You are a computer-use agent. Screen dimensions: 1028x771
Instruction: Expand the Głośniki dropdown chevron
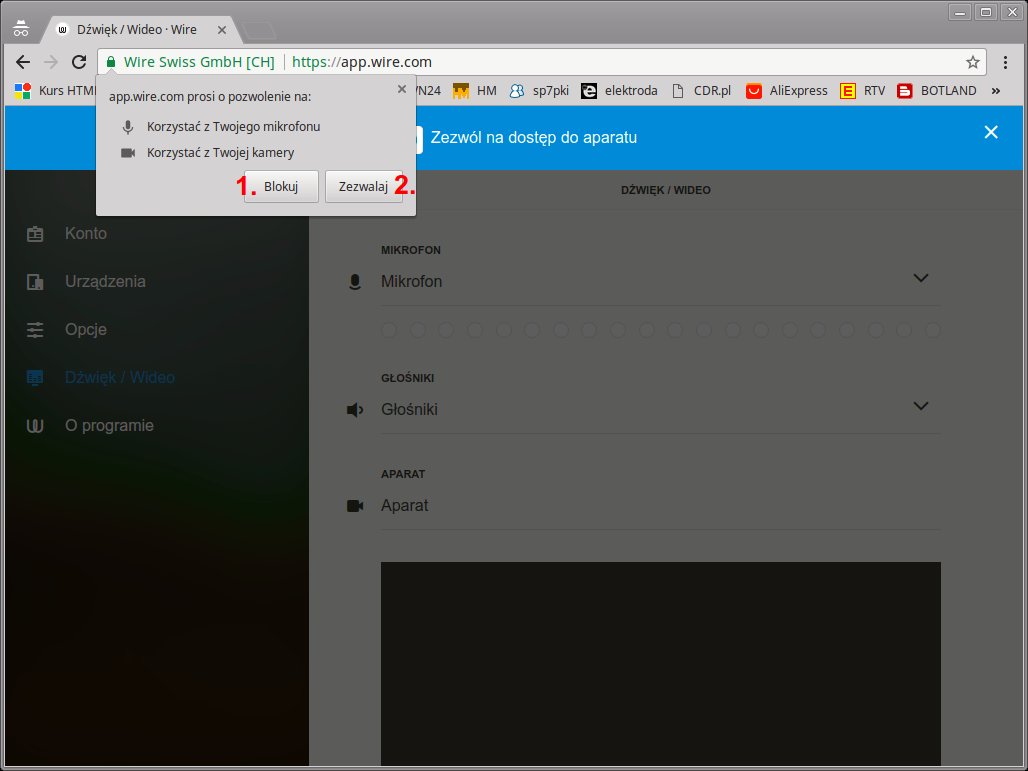[921, 406]
